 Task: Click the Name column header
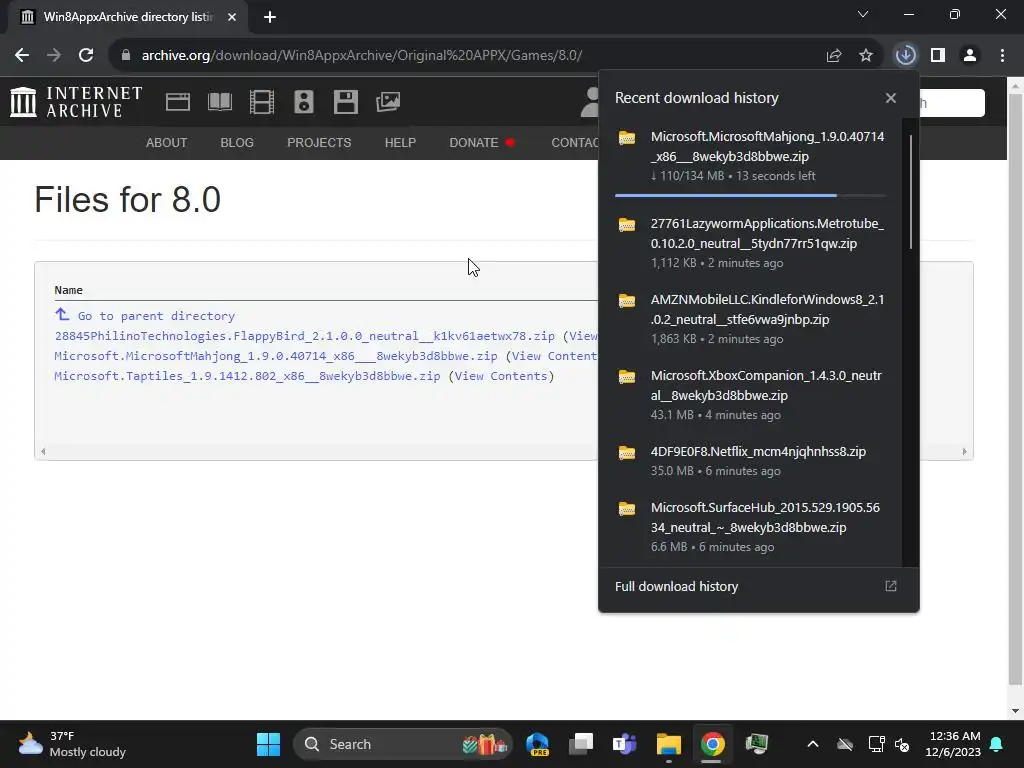point(69,290)
